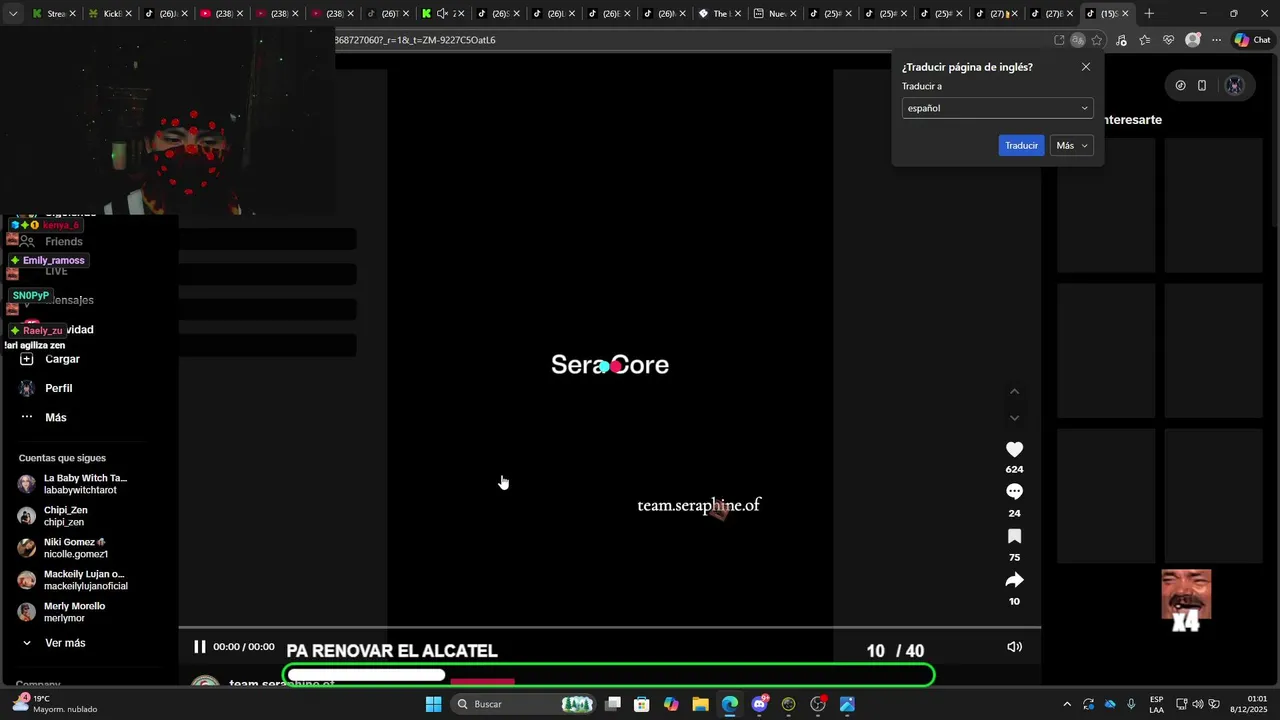Like the video with the heart icon
The image size is (1280, 720).
1014,450
